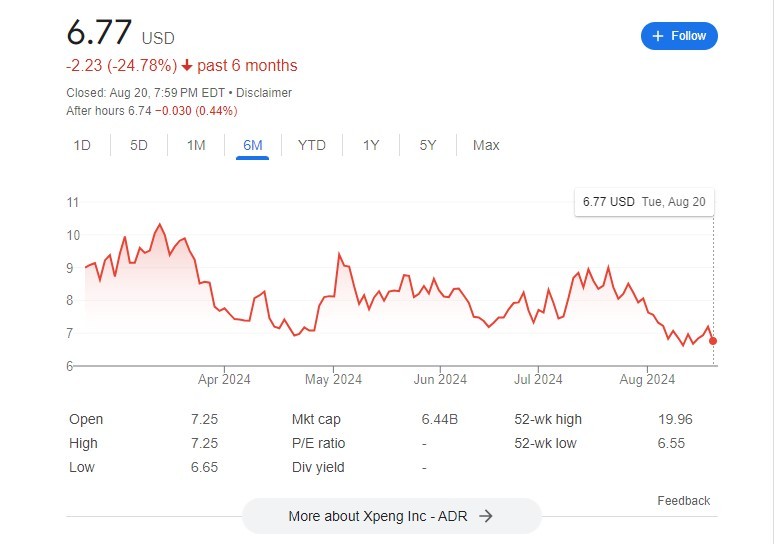Screen dimensions: 778x544
Task: Switch to the 1M range tab
Action: pos(196,145)
